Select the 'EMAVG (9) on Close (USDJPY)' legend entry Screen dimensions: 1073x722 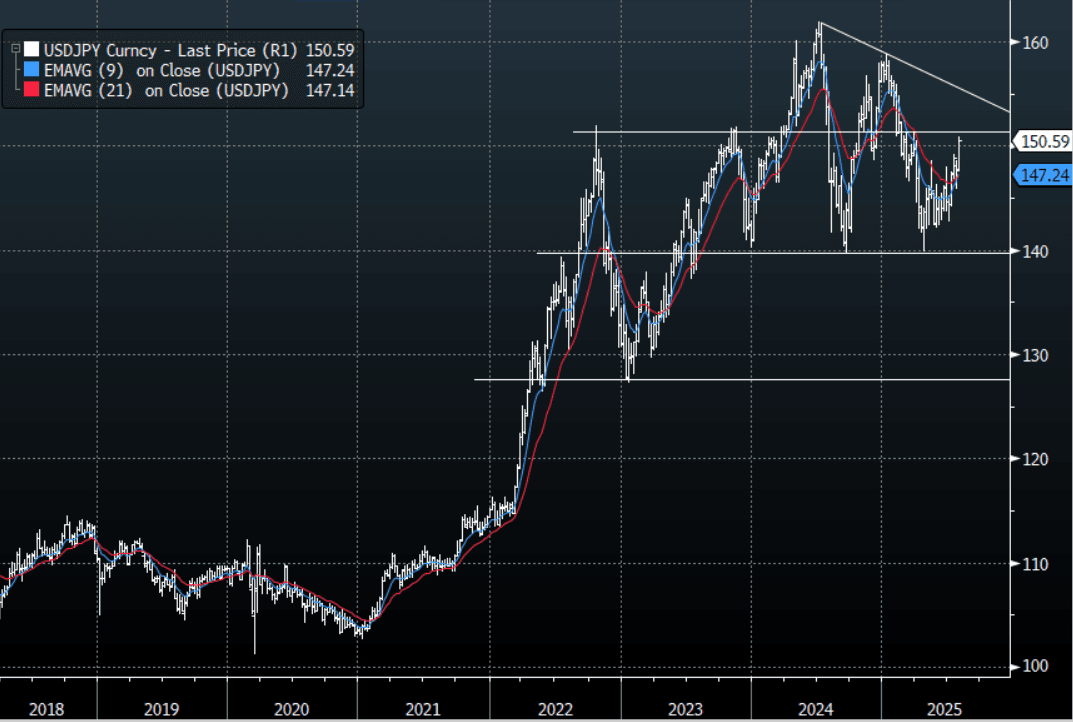(x=162, y=70)
